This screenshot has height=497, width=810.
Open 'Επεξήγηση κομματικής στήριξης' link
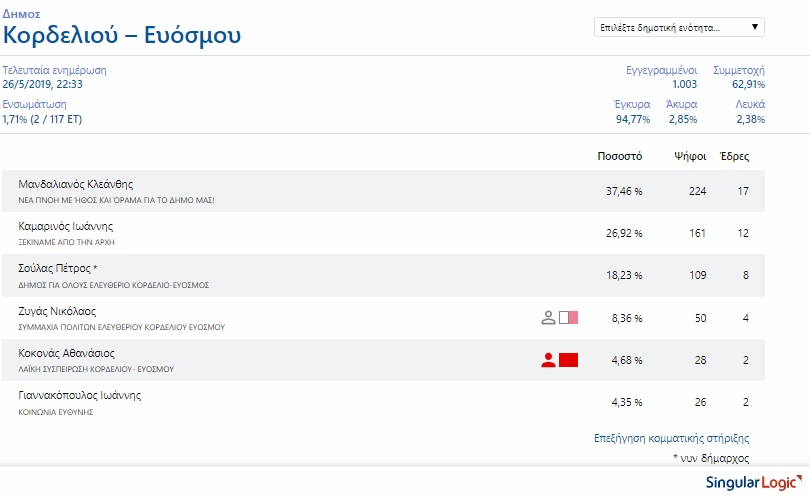(x=671, y=438)
